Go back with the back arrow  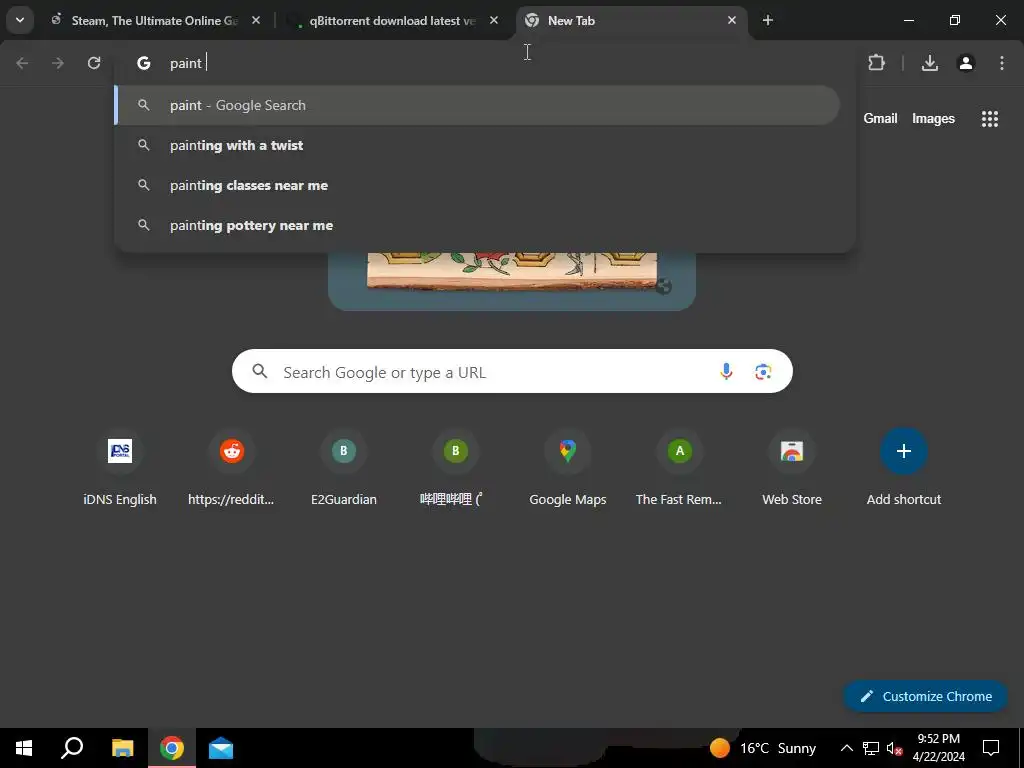point(22,63)
